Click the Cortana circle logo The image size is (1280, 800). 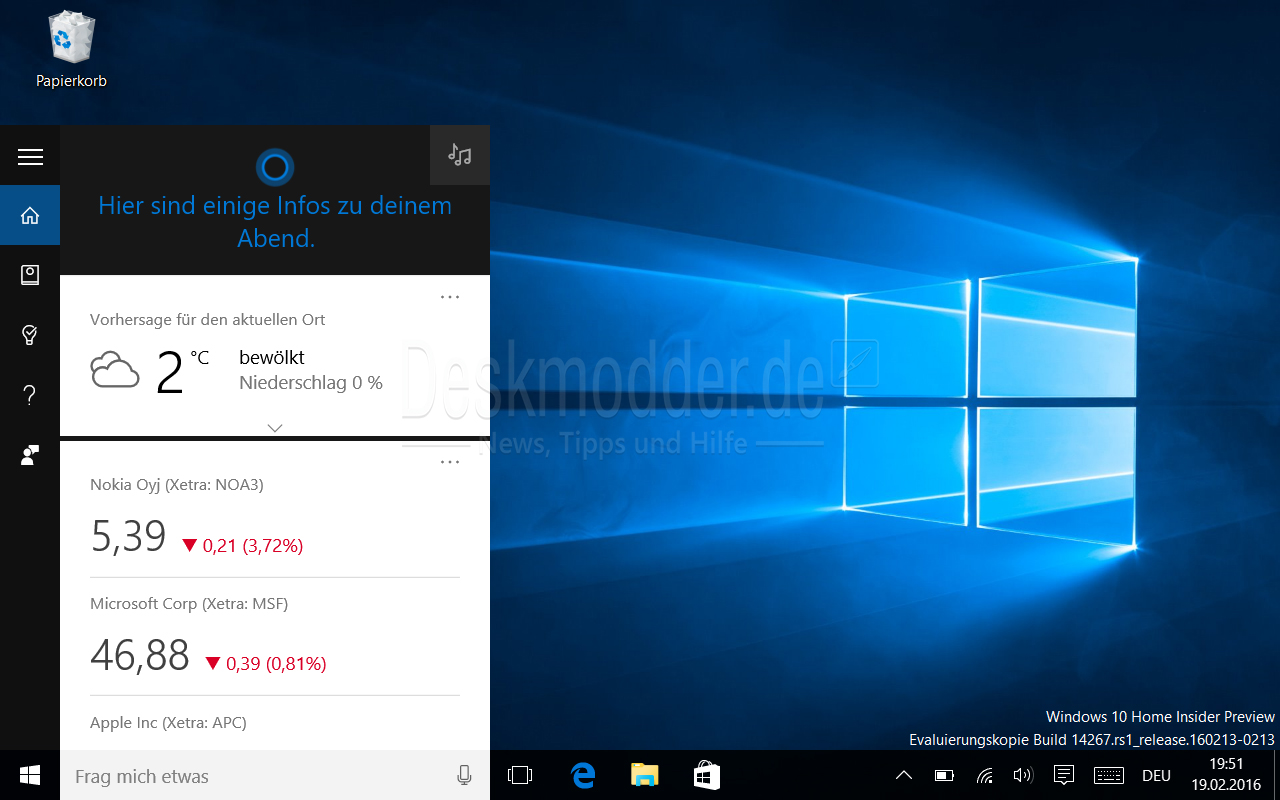(275, 166)
